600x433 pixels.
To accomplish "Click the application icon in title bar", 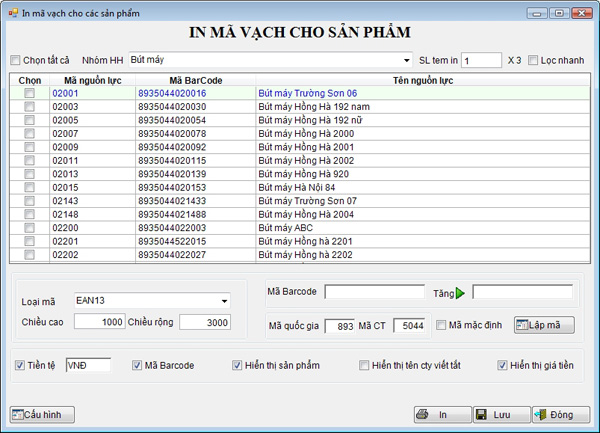I will [x=11, y=11].
